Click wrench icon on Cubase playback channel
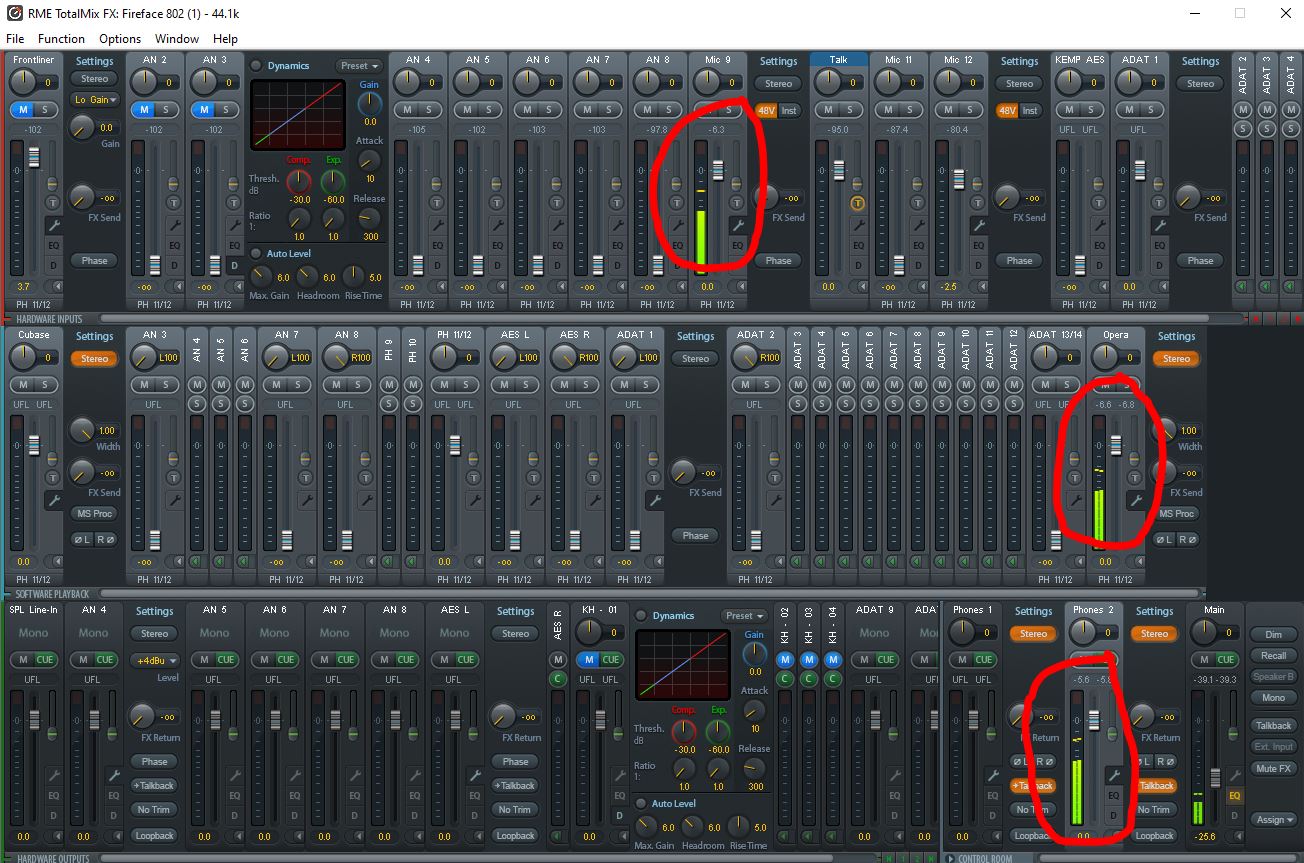 tap(54, 500)
